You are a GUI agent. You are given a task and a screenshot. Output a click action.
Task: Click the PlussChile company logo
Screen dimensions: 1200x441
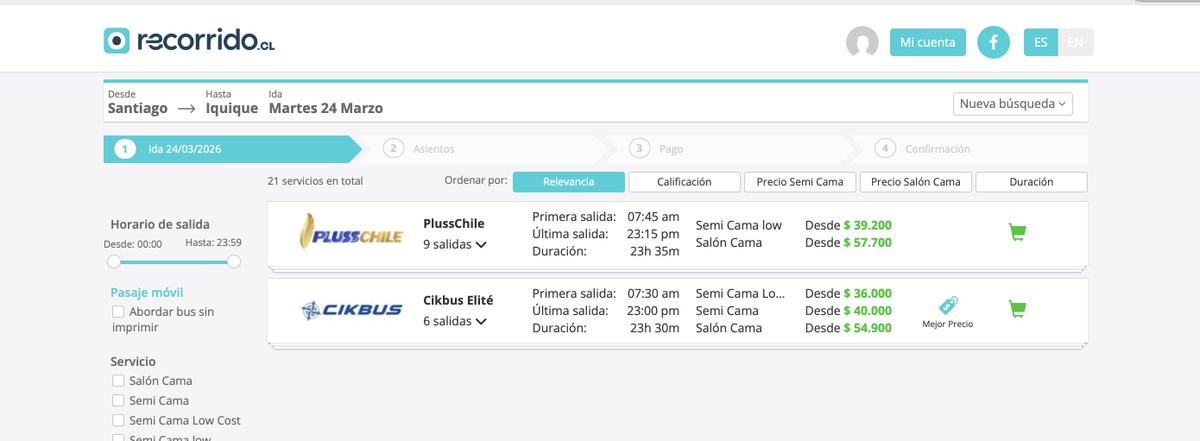point(351,233)
